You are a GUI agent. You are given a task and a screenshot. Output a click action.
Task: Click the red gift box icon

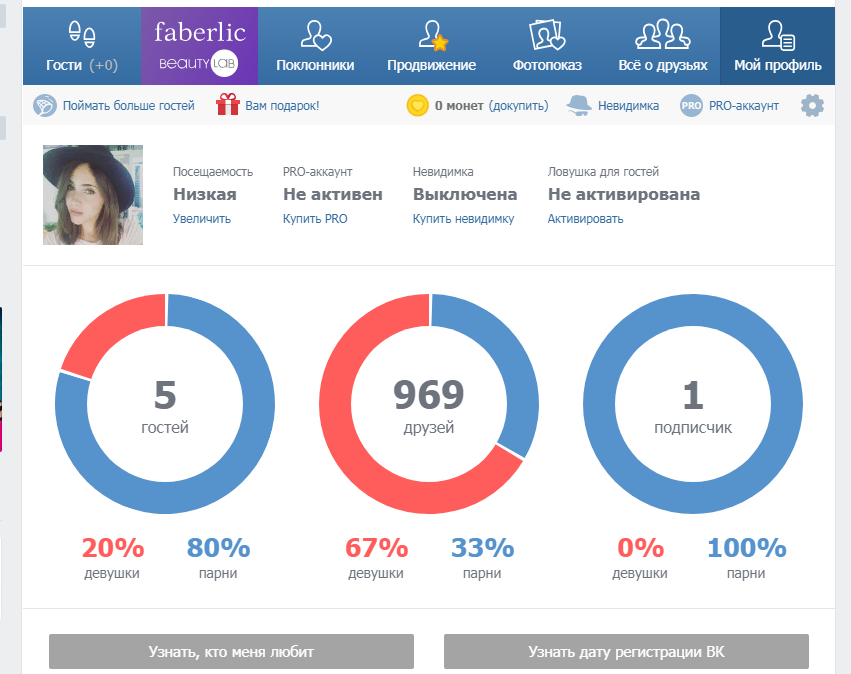[228, 104]
